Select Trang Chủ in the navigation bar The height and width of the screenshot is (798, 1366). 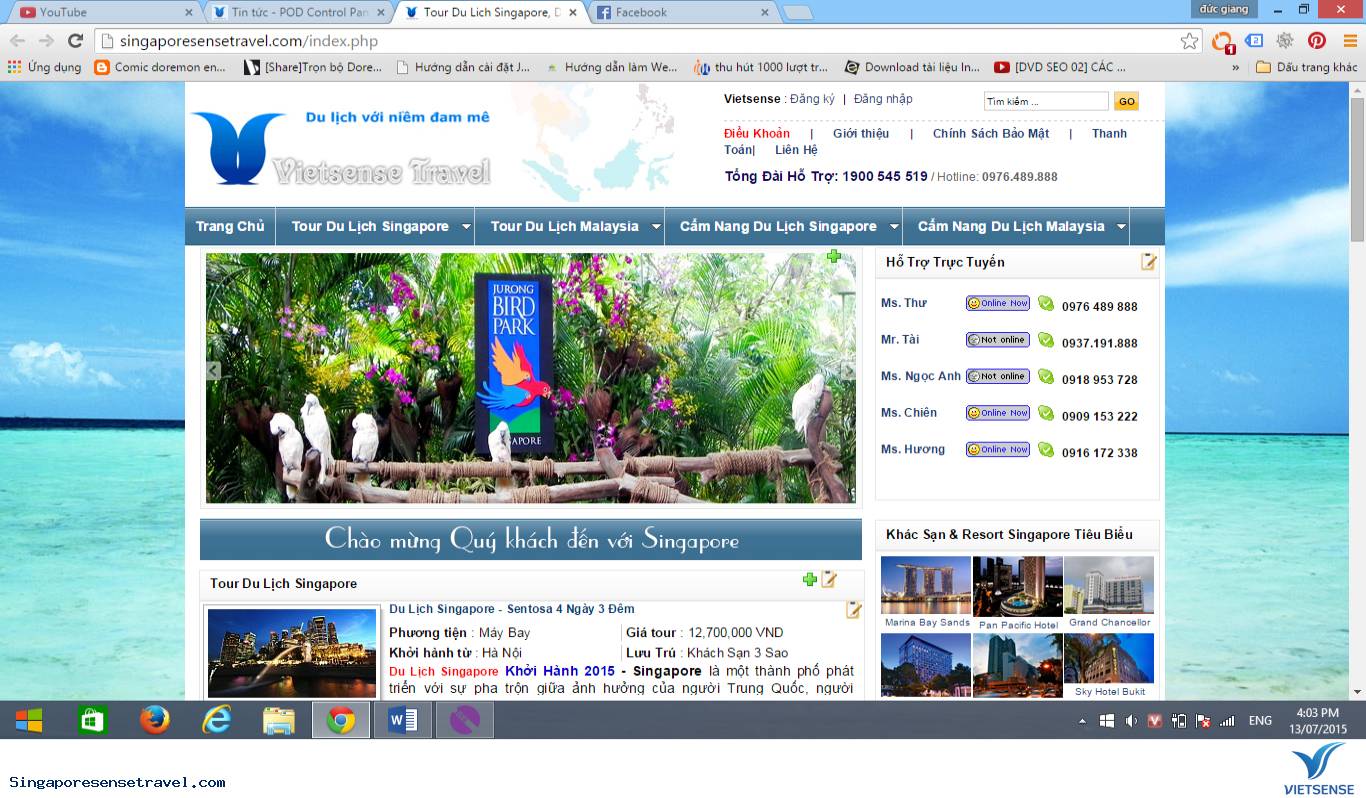[229, 226]
